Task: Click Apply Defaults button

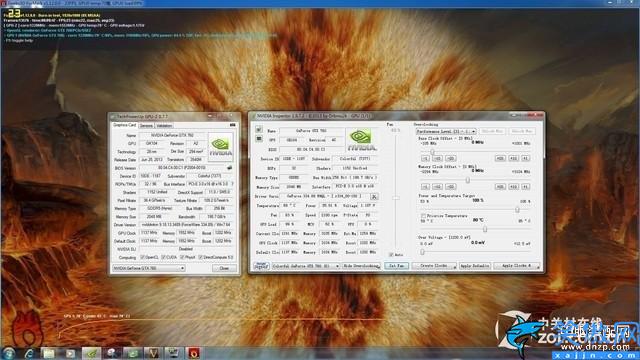Action: [475, 266]
